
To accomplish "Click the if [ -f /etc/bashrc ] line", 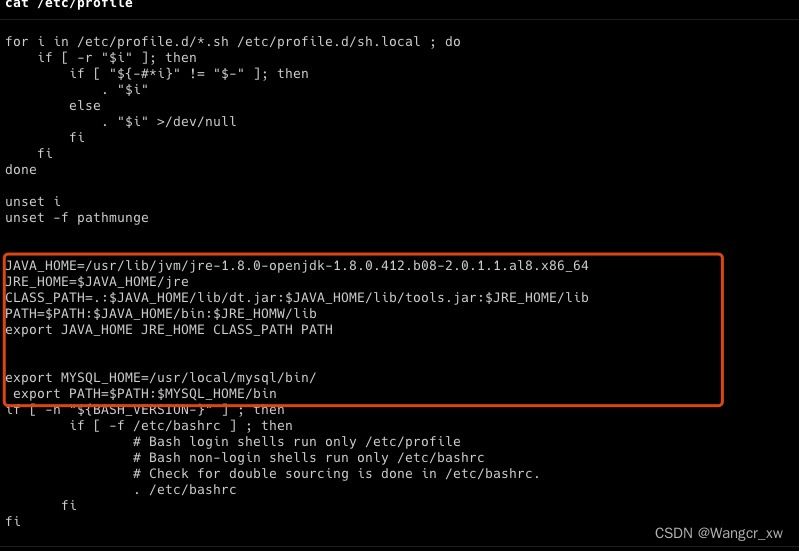I will click(x=181, y=426).
